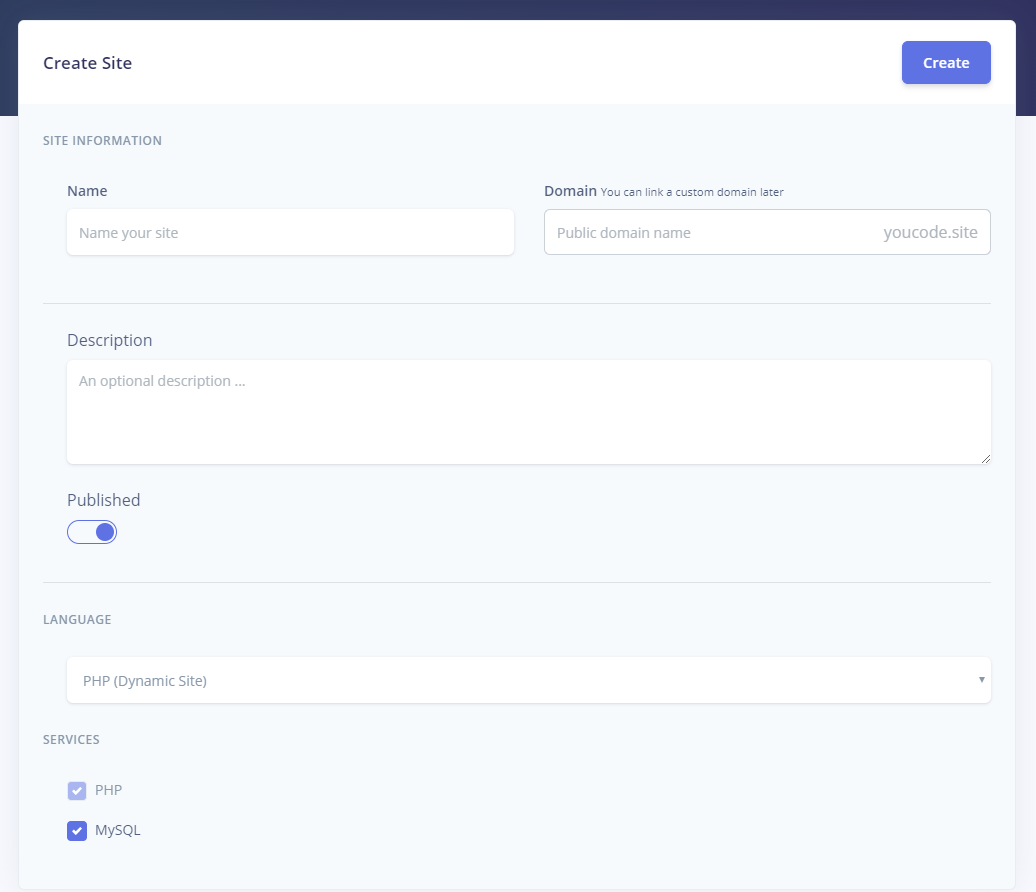Image resolution: width=1036 pixels, height=892 pixels.
Task: Uncheck the MySQL service
Action: [77, 830]
